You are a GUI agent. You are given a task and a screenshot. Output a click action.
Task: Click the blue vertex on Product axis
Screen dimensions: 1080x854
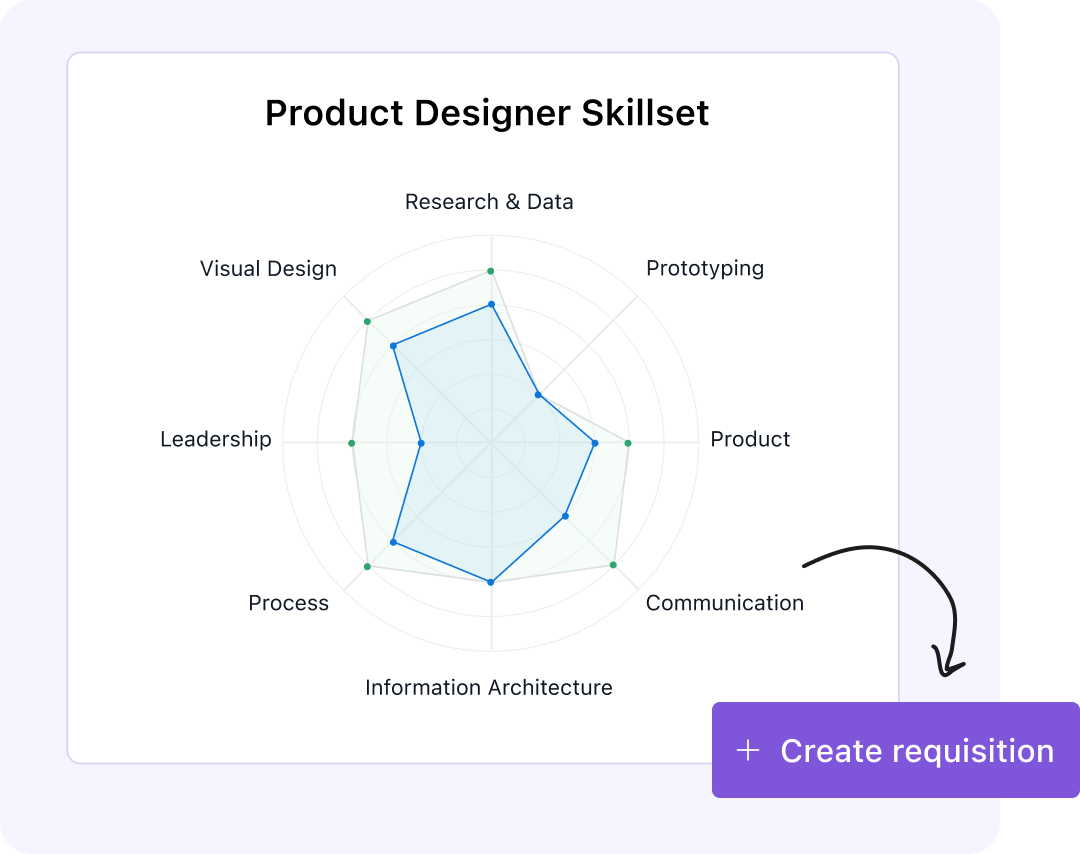click(594, 442)
